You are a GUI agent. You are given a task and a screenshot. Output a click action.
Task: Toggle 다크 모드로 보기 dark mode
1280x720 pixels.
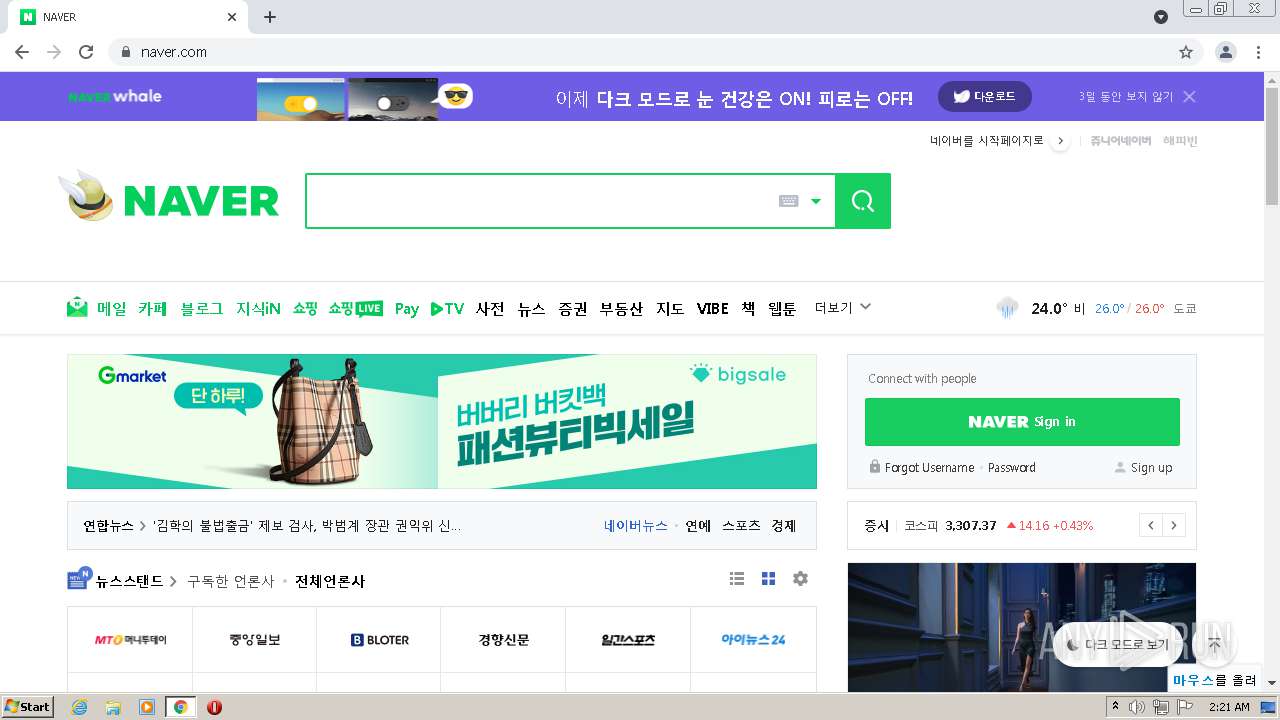tap(1117, 645)
